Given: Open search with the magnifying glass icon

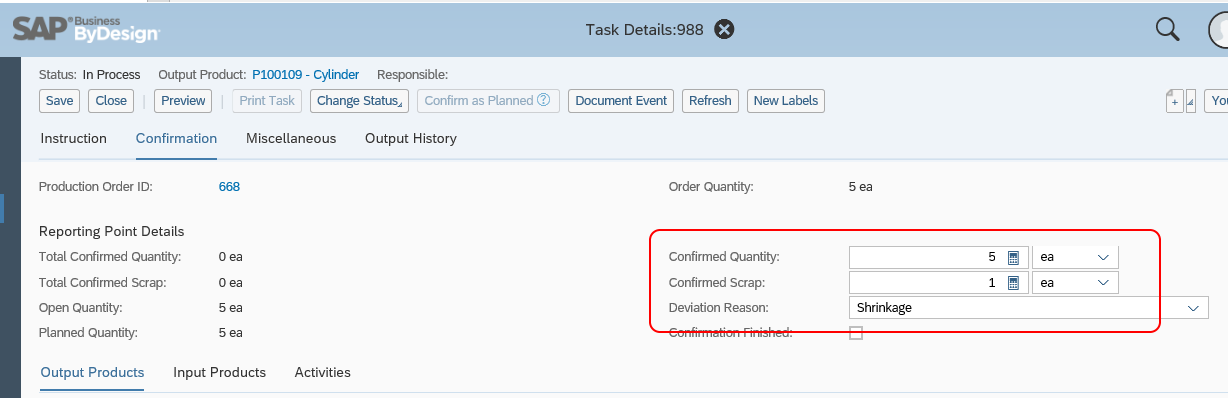Looking at the screenshot, I should 1168,29.
